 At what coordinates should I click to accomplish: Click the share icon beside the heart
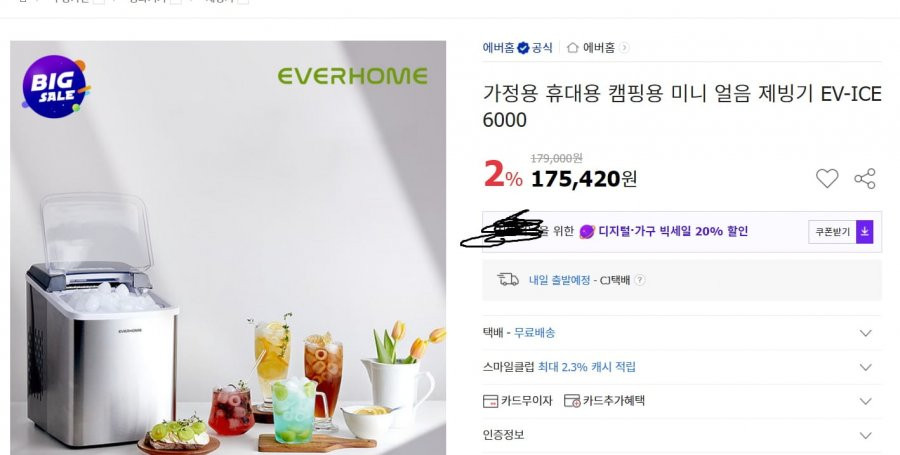tap(865, 178)
